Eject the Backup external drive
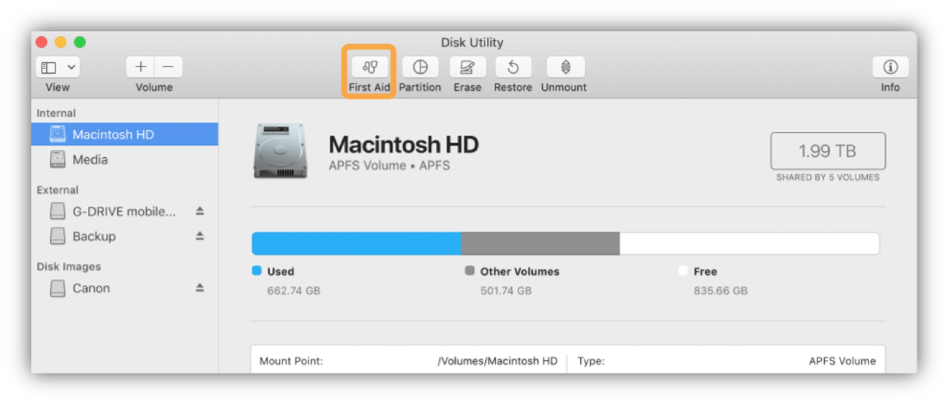This screenshot has height=404, width=947. pyautogui.click(x=199, y=236)
